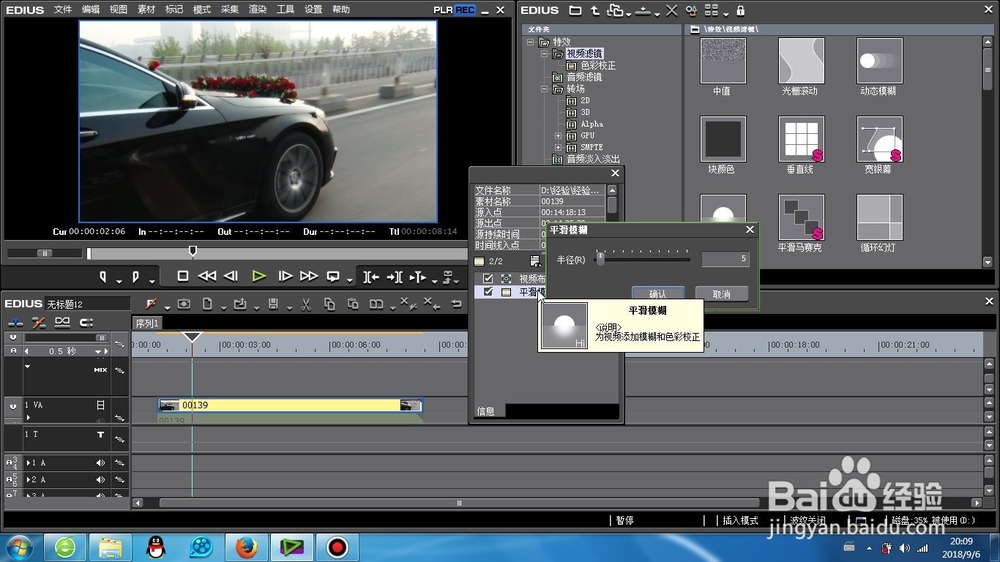The height and width of the screenshot is (562, 1000).
Task: Expand the SMPTE tree node
Action: 558,147
